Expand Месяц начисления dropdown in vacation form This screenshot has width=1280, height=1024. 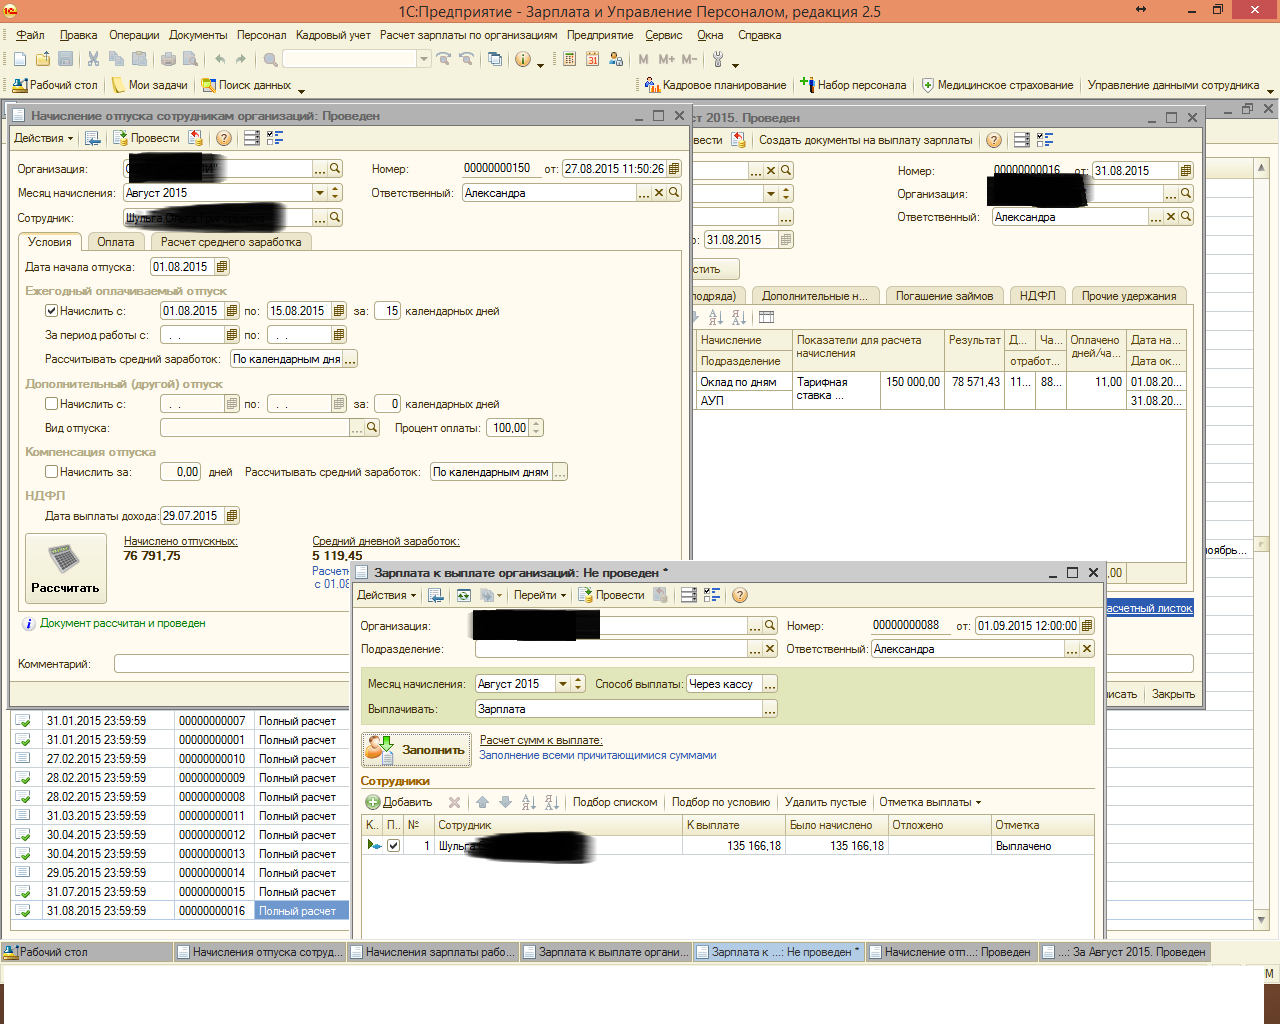pos(320,193)
